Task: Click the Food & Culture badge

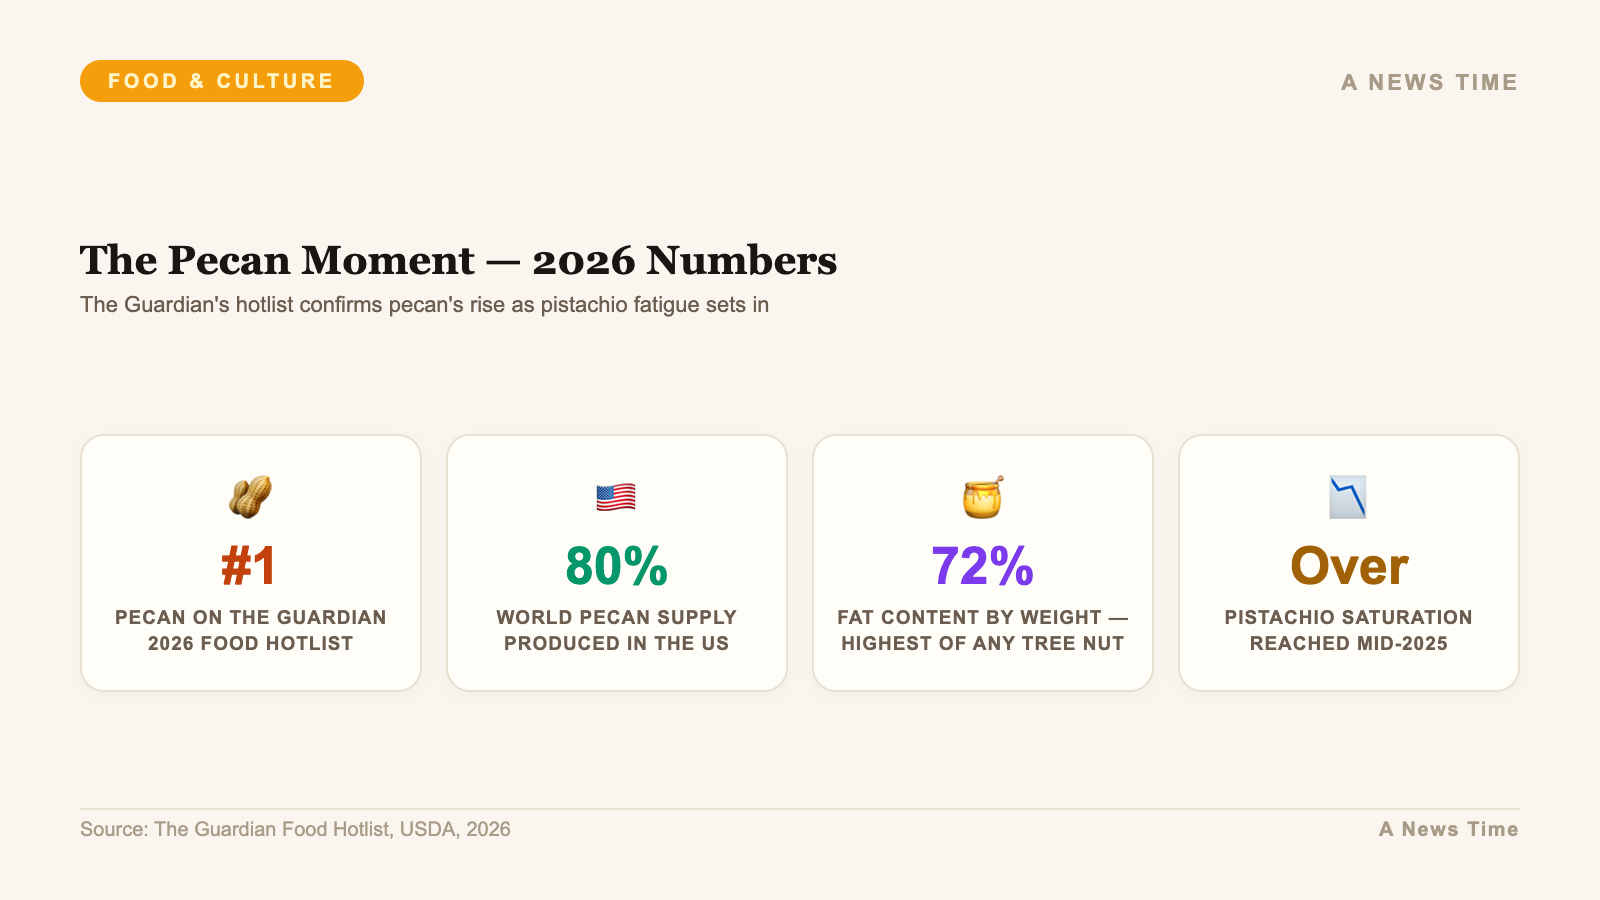Action: point(221,81)
